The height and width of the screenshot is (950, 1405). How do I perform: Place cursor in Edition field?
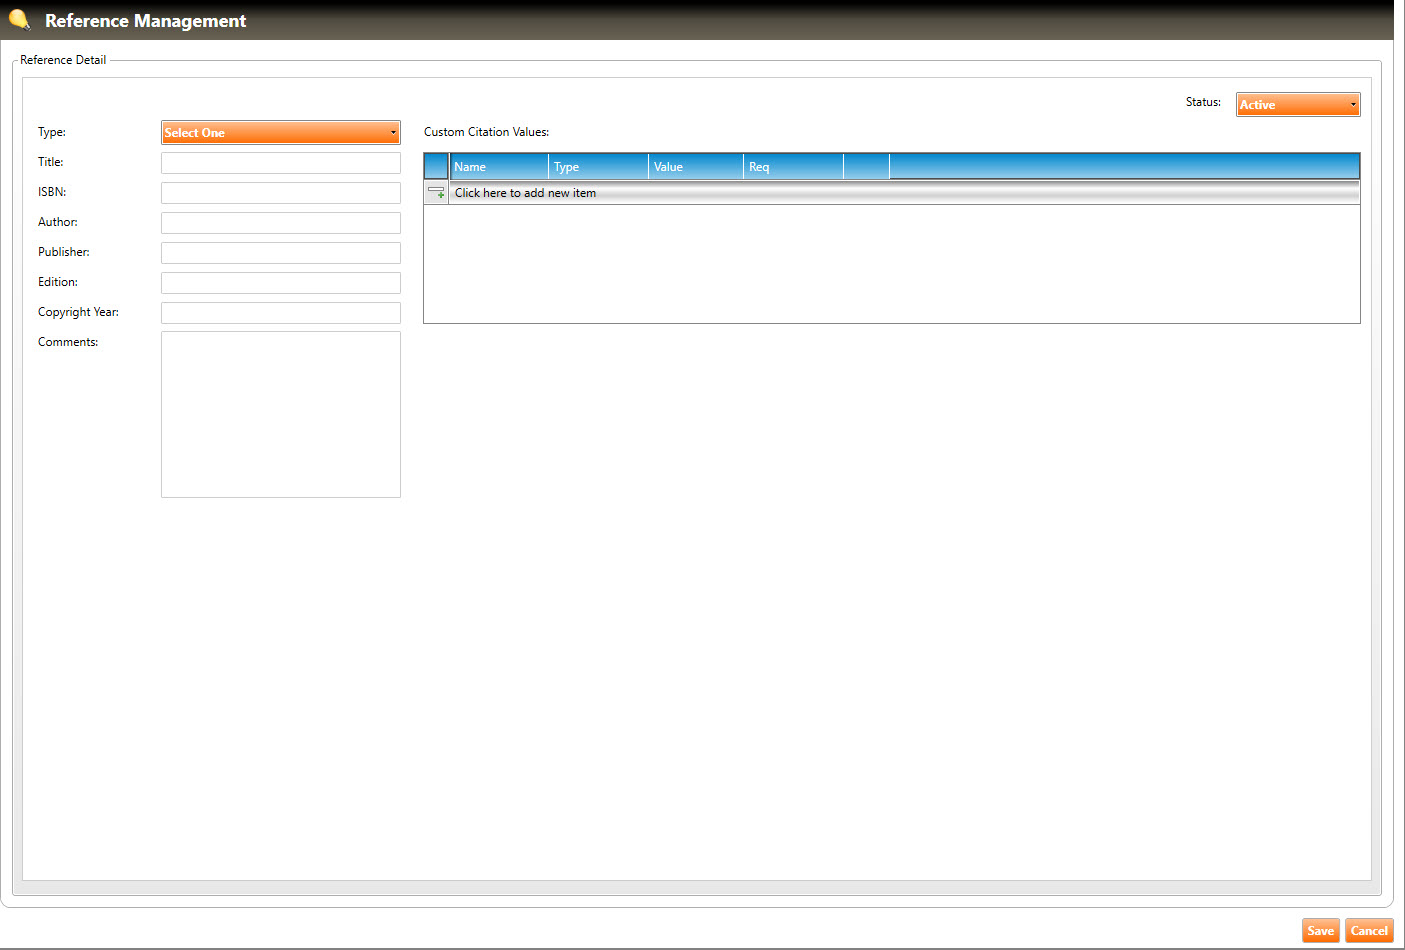pyautogui.click(x=280, y=282)
